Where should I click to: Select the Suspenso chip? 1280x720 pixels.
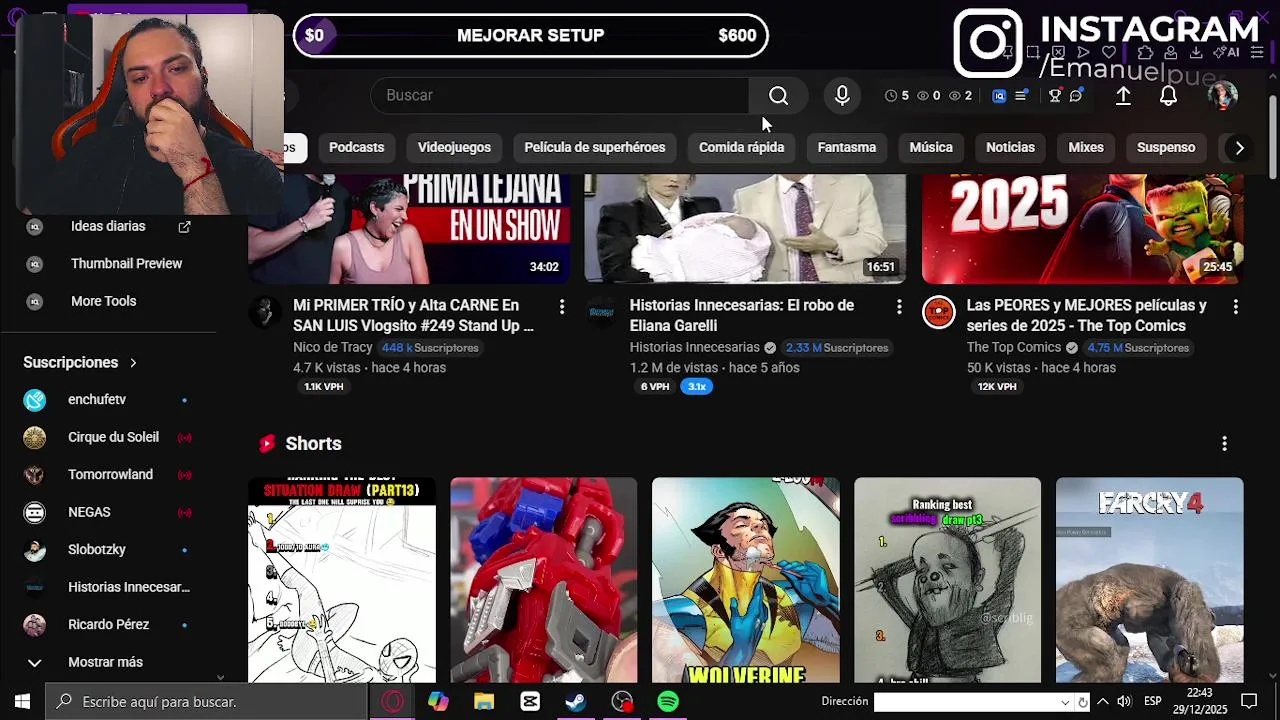pyautogui.click(x=1166, y=147)
